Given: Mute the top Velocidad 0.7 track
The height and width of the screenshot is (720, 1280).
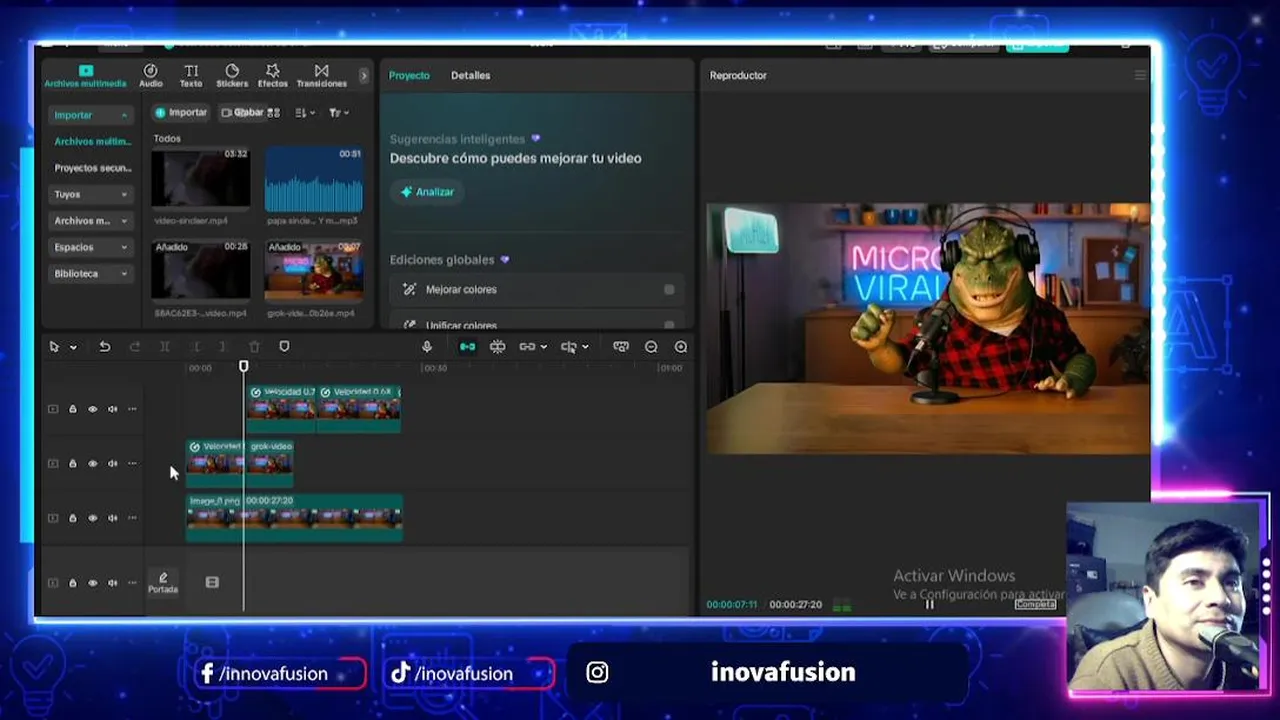Looking at the screenshot, I should (112, 409).
